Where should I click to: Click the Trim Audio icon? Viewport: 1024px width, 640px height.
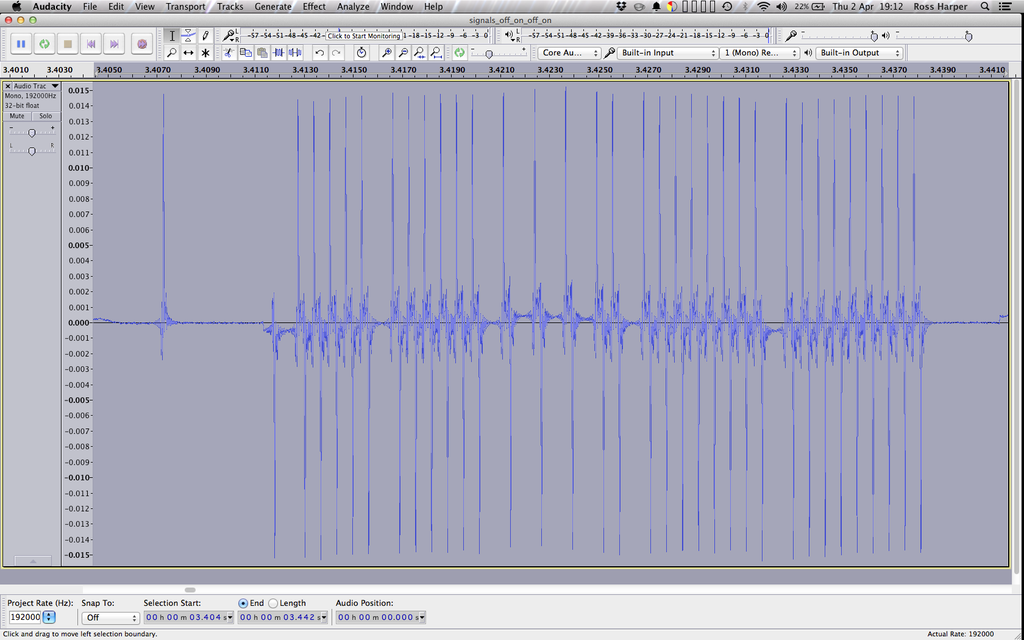coord(279,53)
